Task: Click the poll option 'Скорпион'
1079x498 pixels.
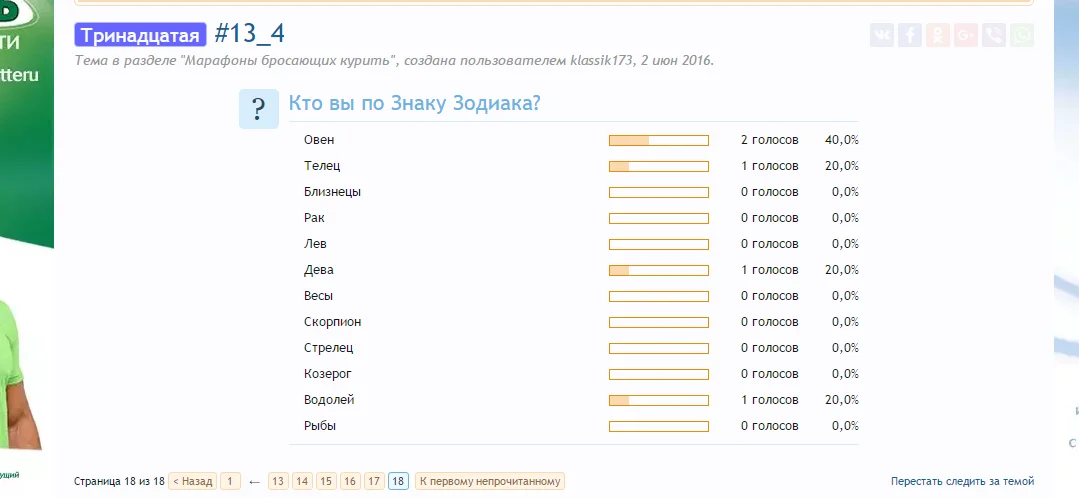Action: (x=332, y=322)
